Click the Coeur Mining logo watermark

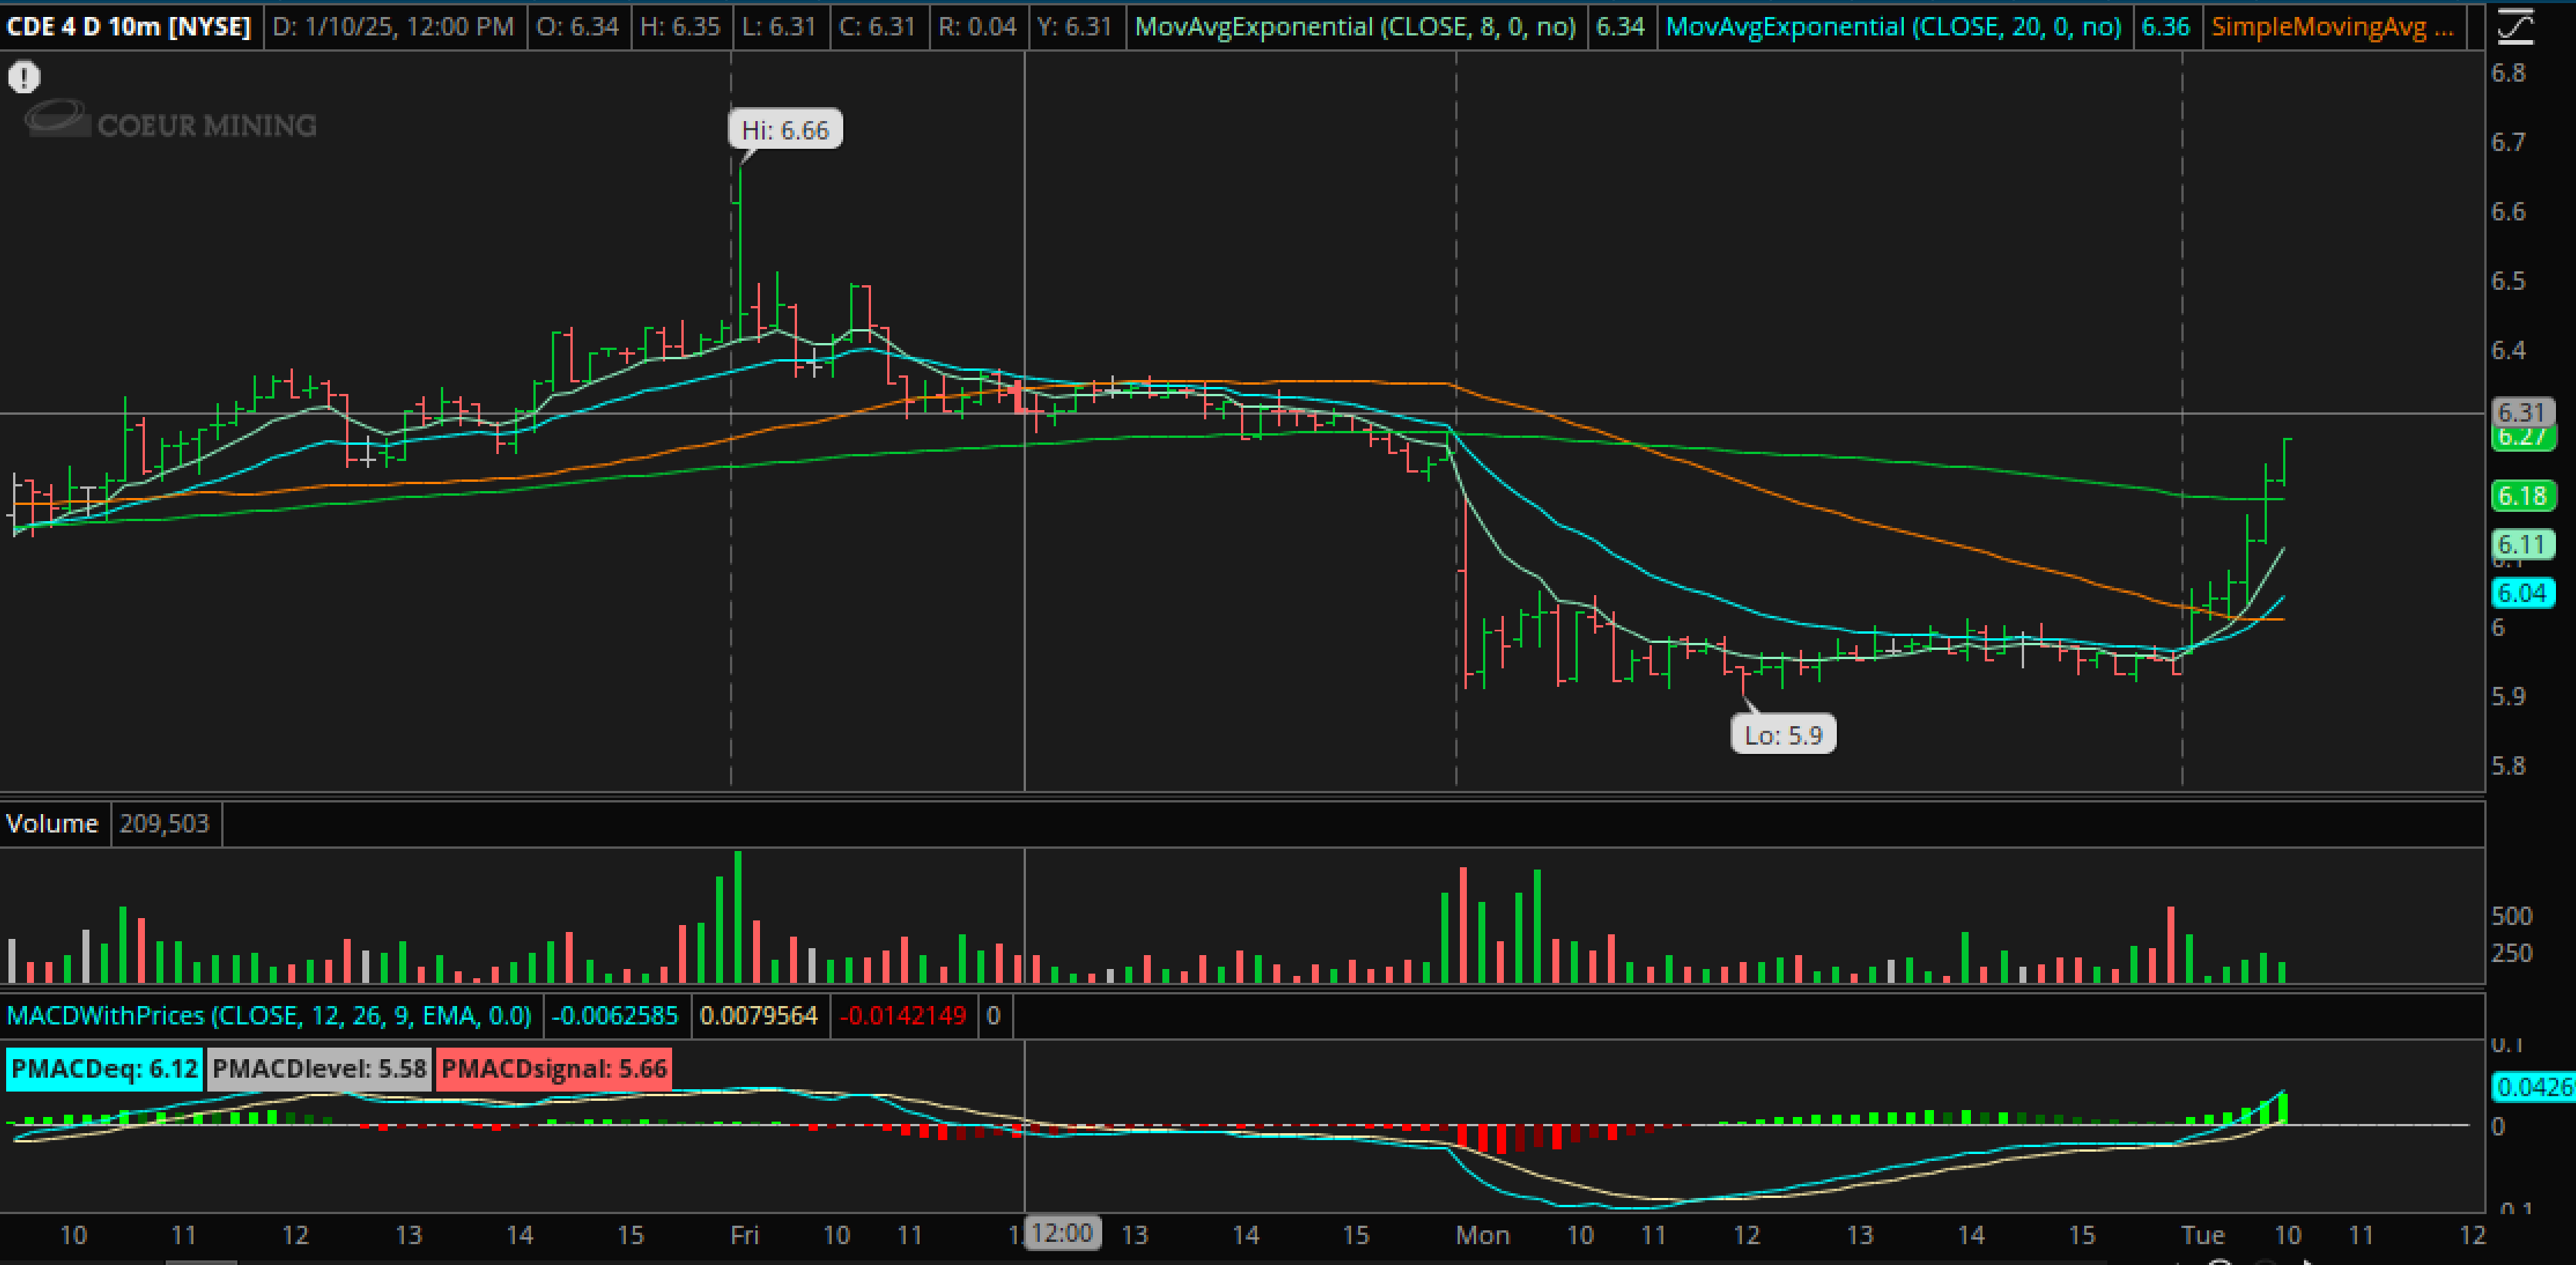[170, 122]
